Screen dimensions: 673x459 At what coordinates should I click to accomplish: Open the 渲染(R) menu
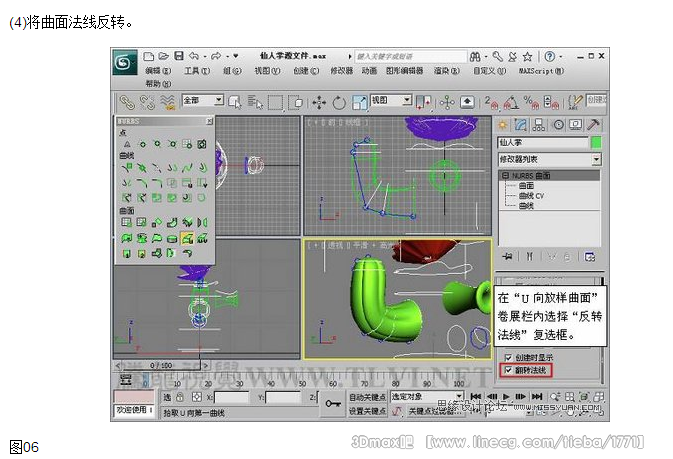446,71
